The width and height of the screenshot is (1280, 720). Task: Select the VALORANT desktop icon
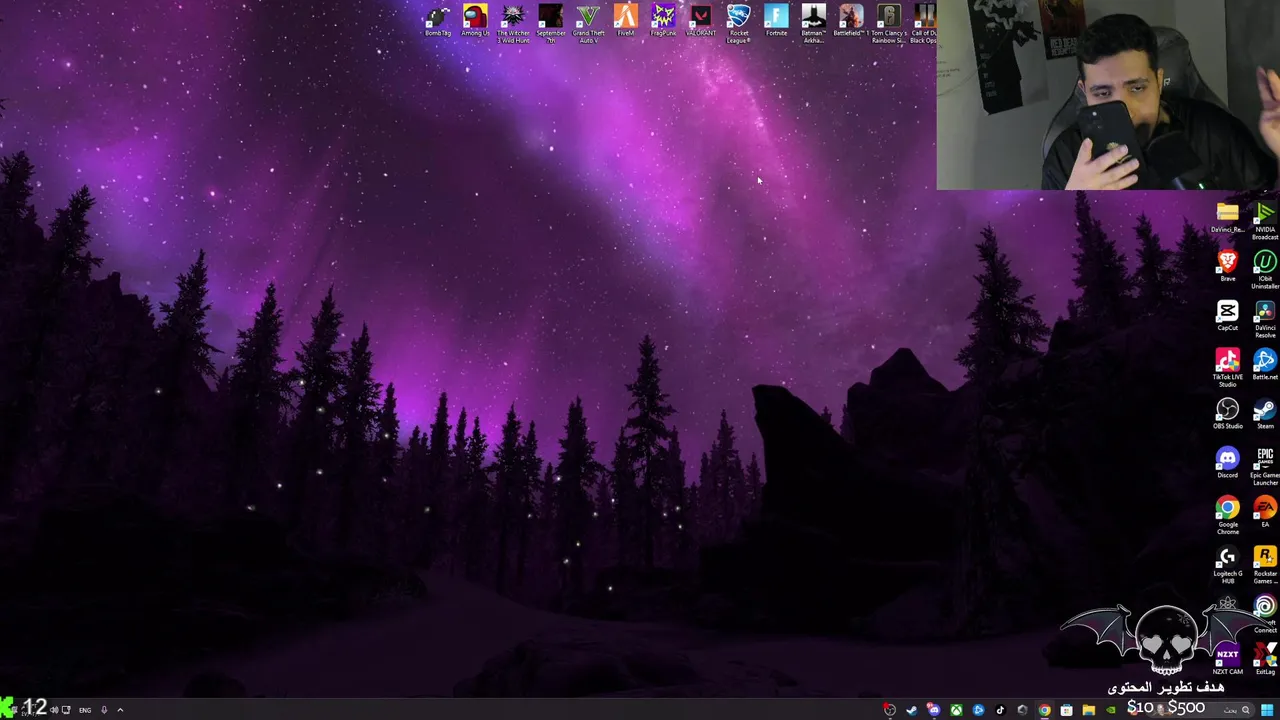(x=701, y=21)
